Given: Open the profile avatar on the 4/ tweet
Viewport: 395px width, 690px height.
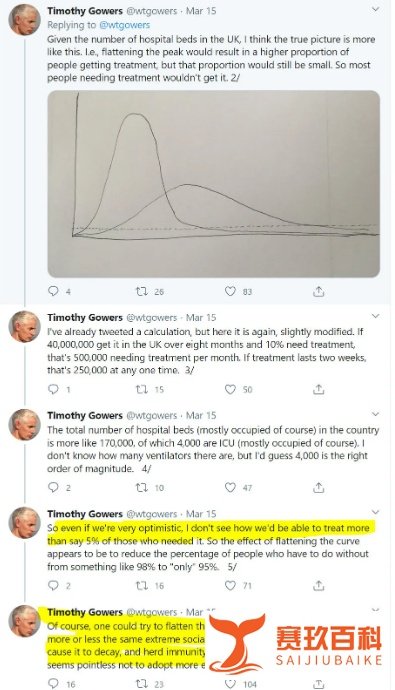Looking at the screenshot, I should pos(25,425).
